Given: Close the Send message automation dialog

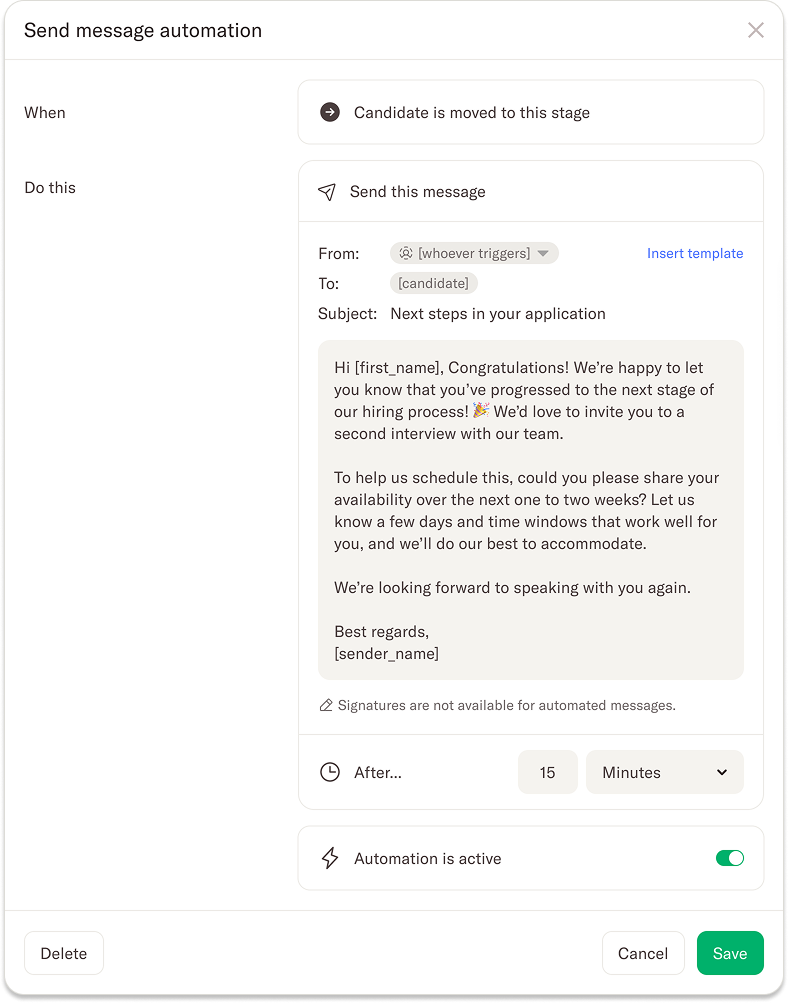Looking at the screenshot, I should [x=755, y=30].
